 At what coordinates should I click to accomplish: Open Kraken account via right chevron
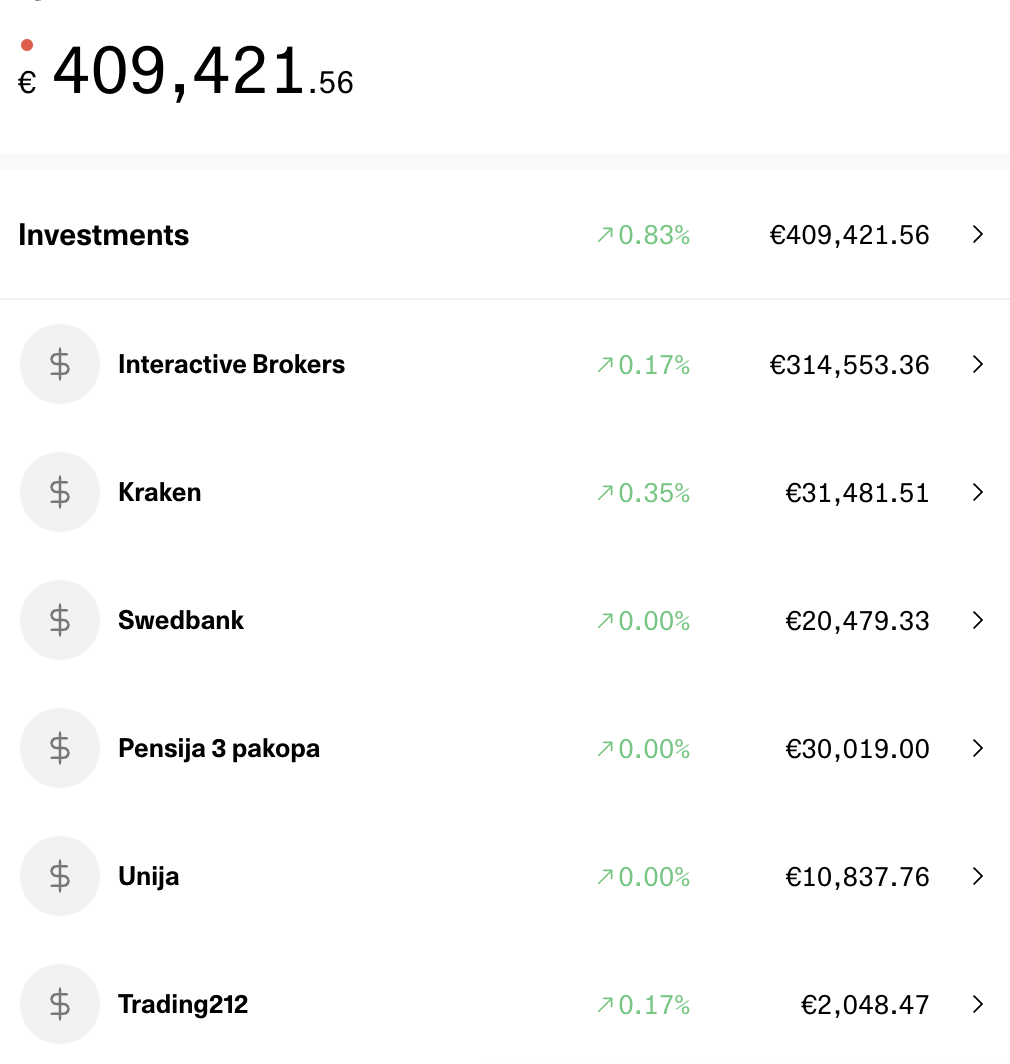[977, 492]
